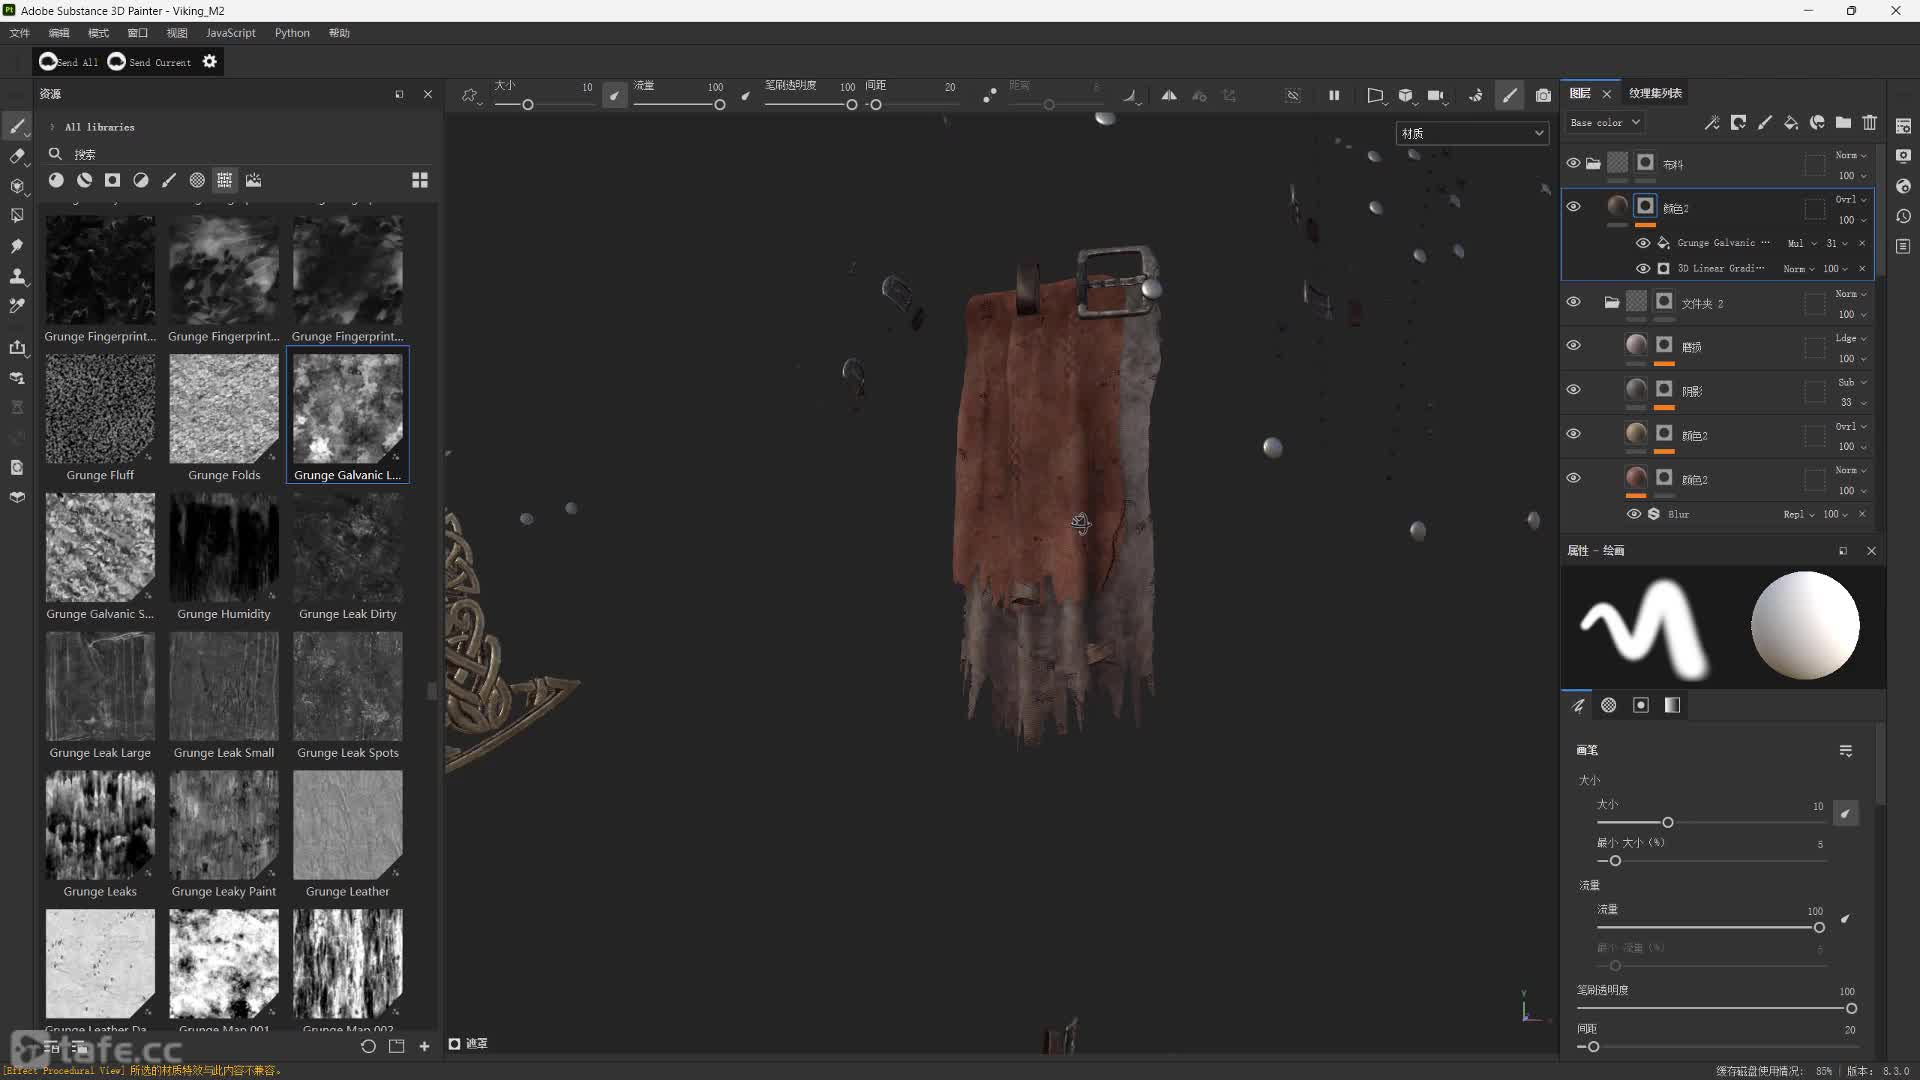Add a new folder in layers

[1843, 122]
